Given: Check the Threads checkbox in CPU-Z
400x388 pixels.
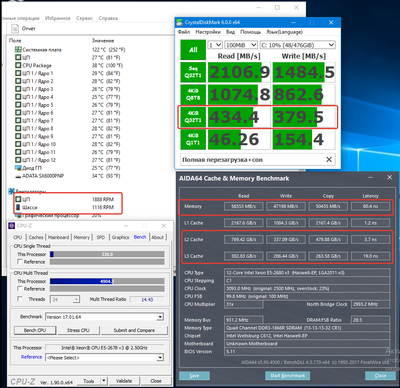Looking at the screenshot, I should coord(20,299).
